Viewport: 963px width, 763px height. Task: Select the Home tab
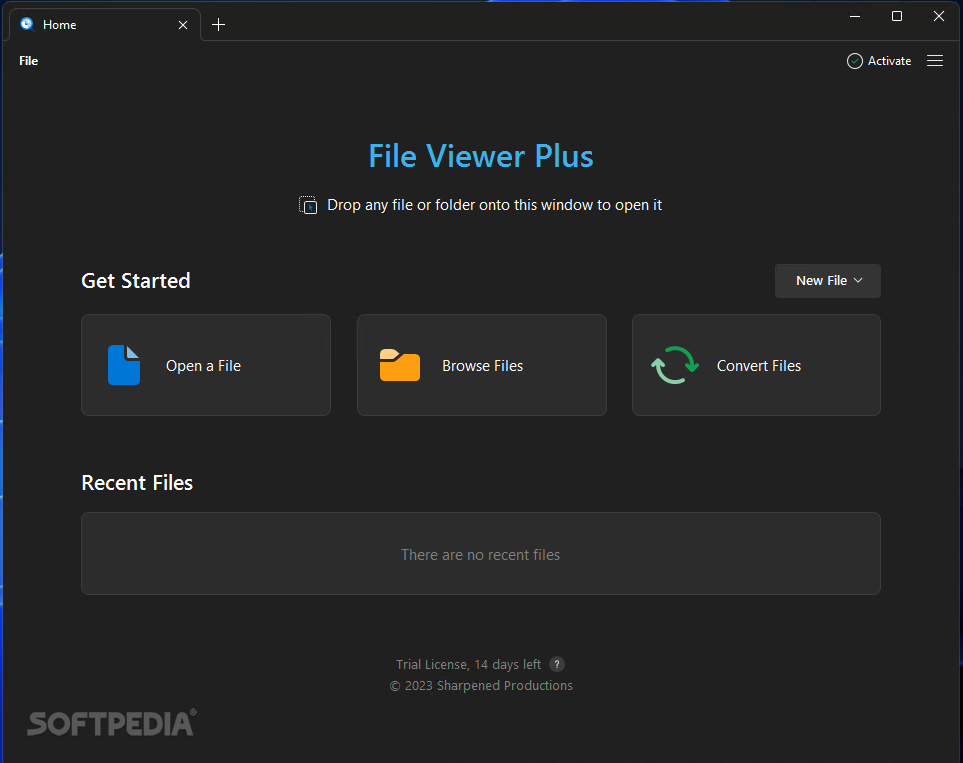coord(105,25)
